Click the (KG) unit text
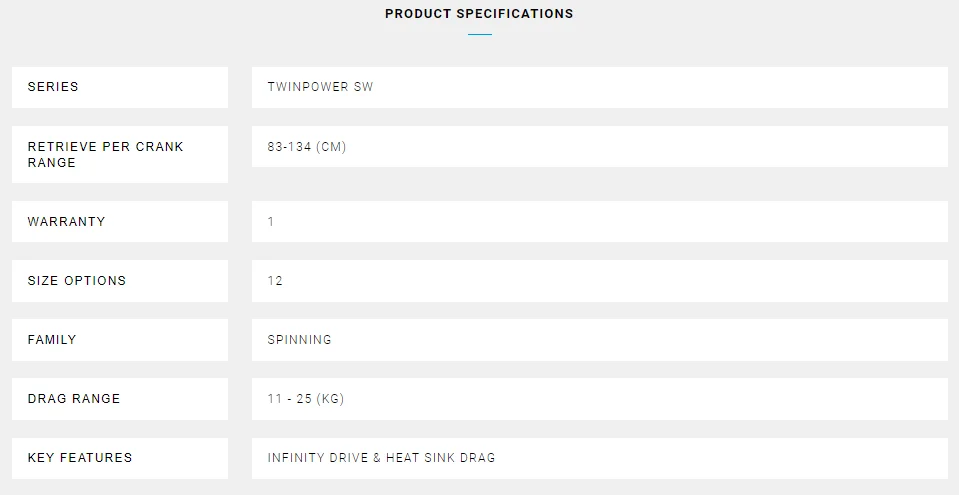The image size is (959, 495). click(332, 398)
